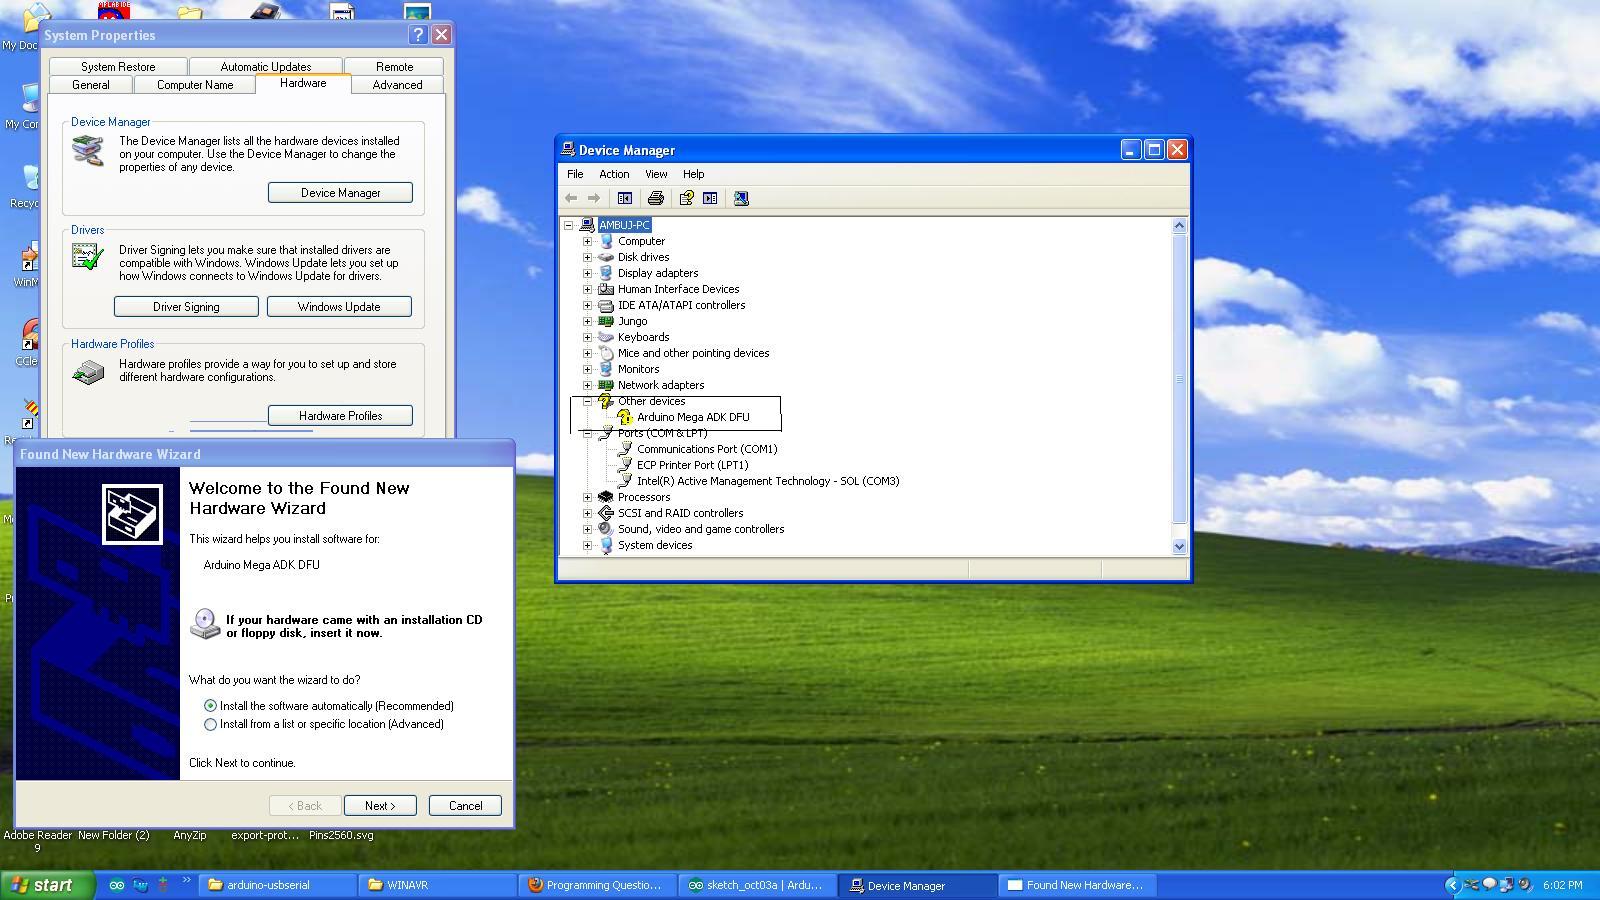The height and width of the screenshot is (900, 1600).
Task: Click the Device Manager vertical scrollbar up arrow
Action: tap(1179, 225)
